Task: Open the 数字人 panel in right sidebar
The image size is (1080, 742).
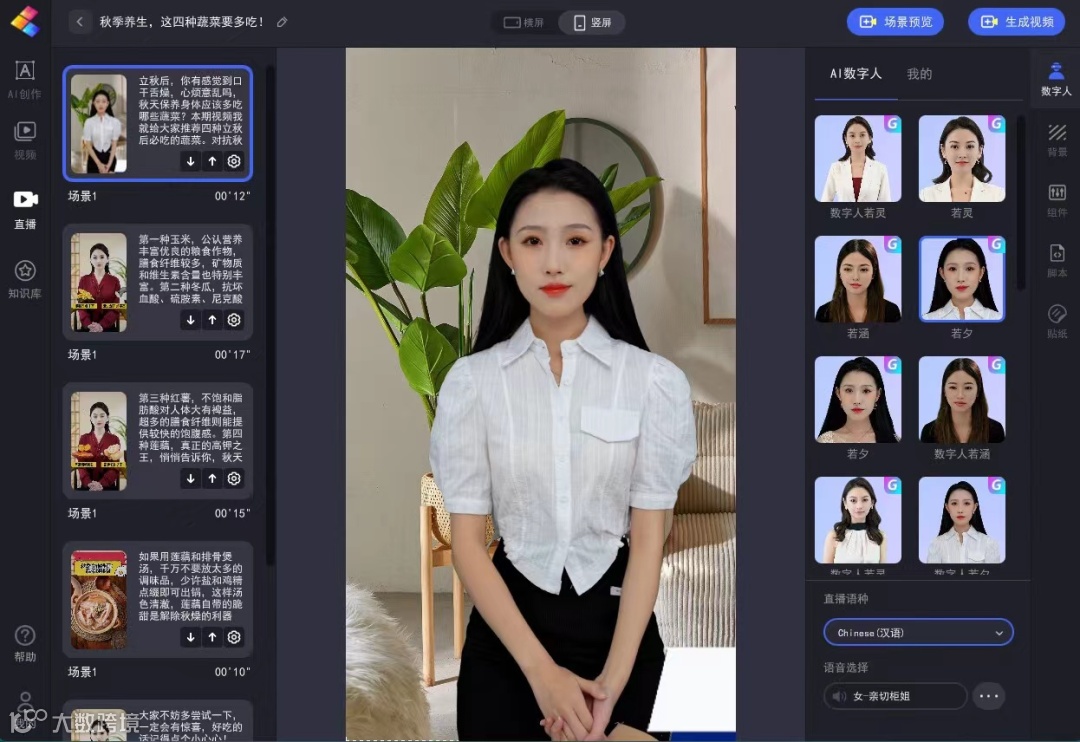Action: [1056, 79]
